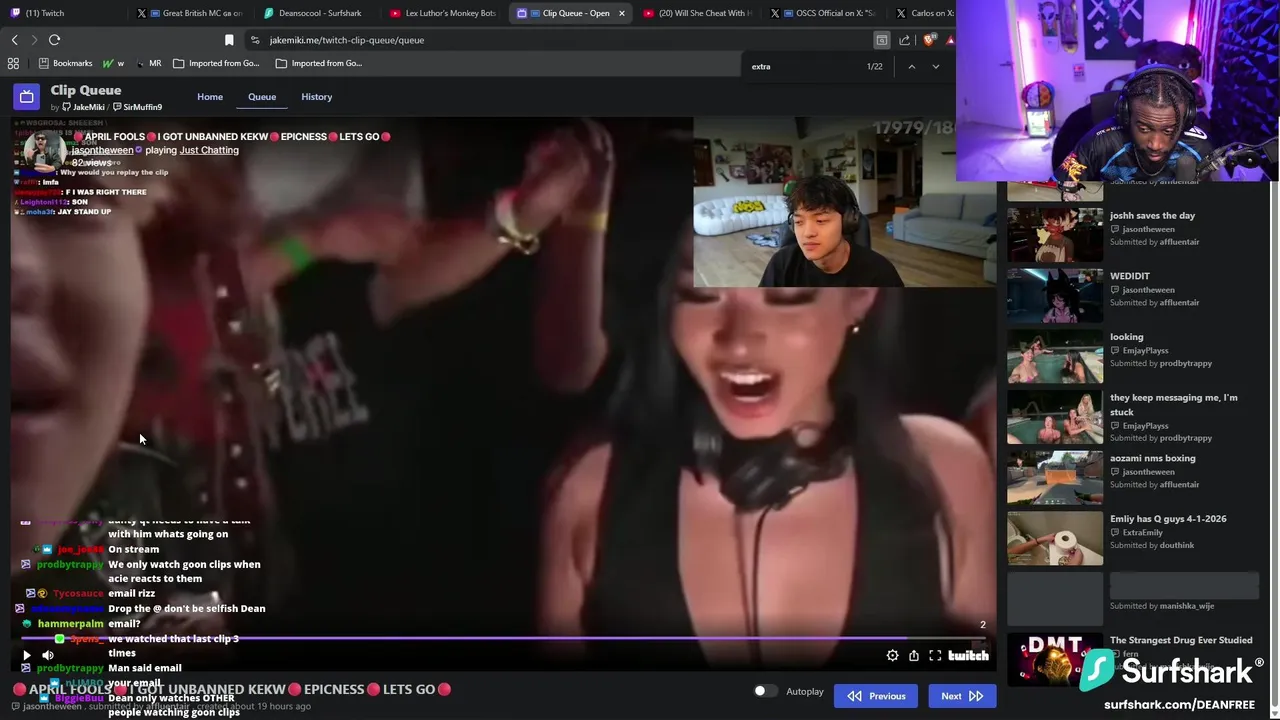Go to the Previous clip
The height and width of the screenshot is (720, 1280).
(x=876, y=696)
